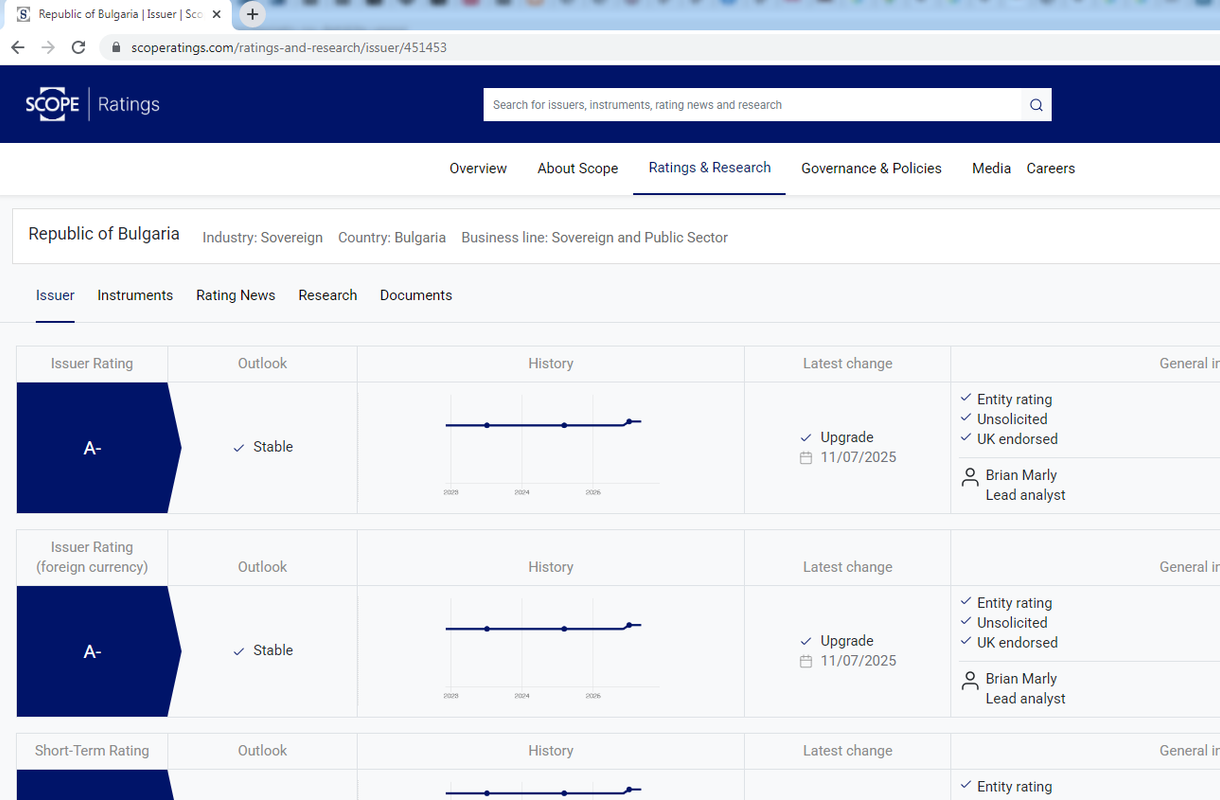This screenshot has width=1220, height=800.
Task: Click Entity rating checkmark in Issuer Rating row
Action: [966, 398]
